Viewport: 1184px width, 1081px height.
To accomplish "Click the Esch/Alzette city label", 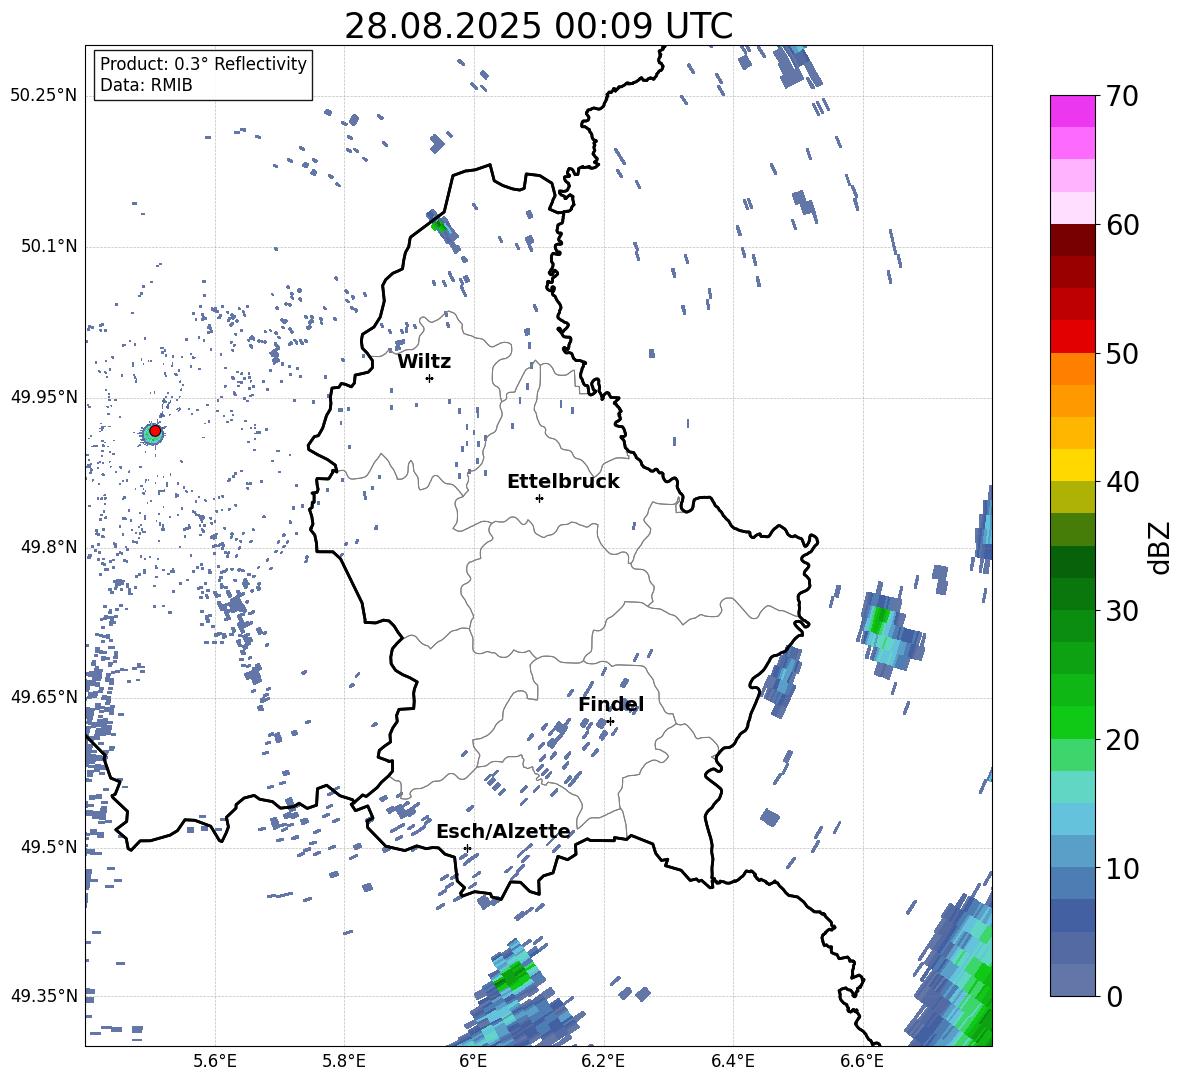I will click(x=503, y=832).
